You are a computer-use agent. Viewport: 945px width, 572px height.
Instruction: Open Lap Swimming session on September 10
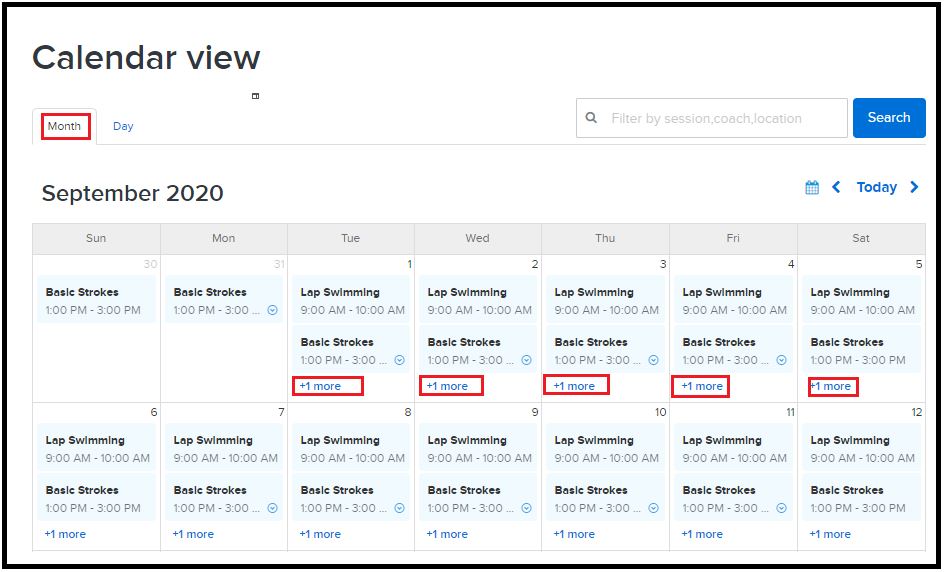605,448
